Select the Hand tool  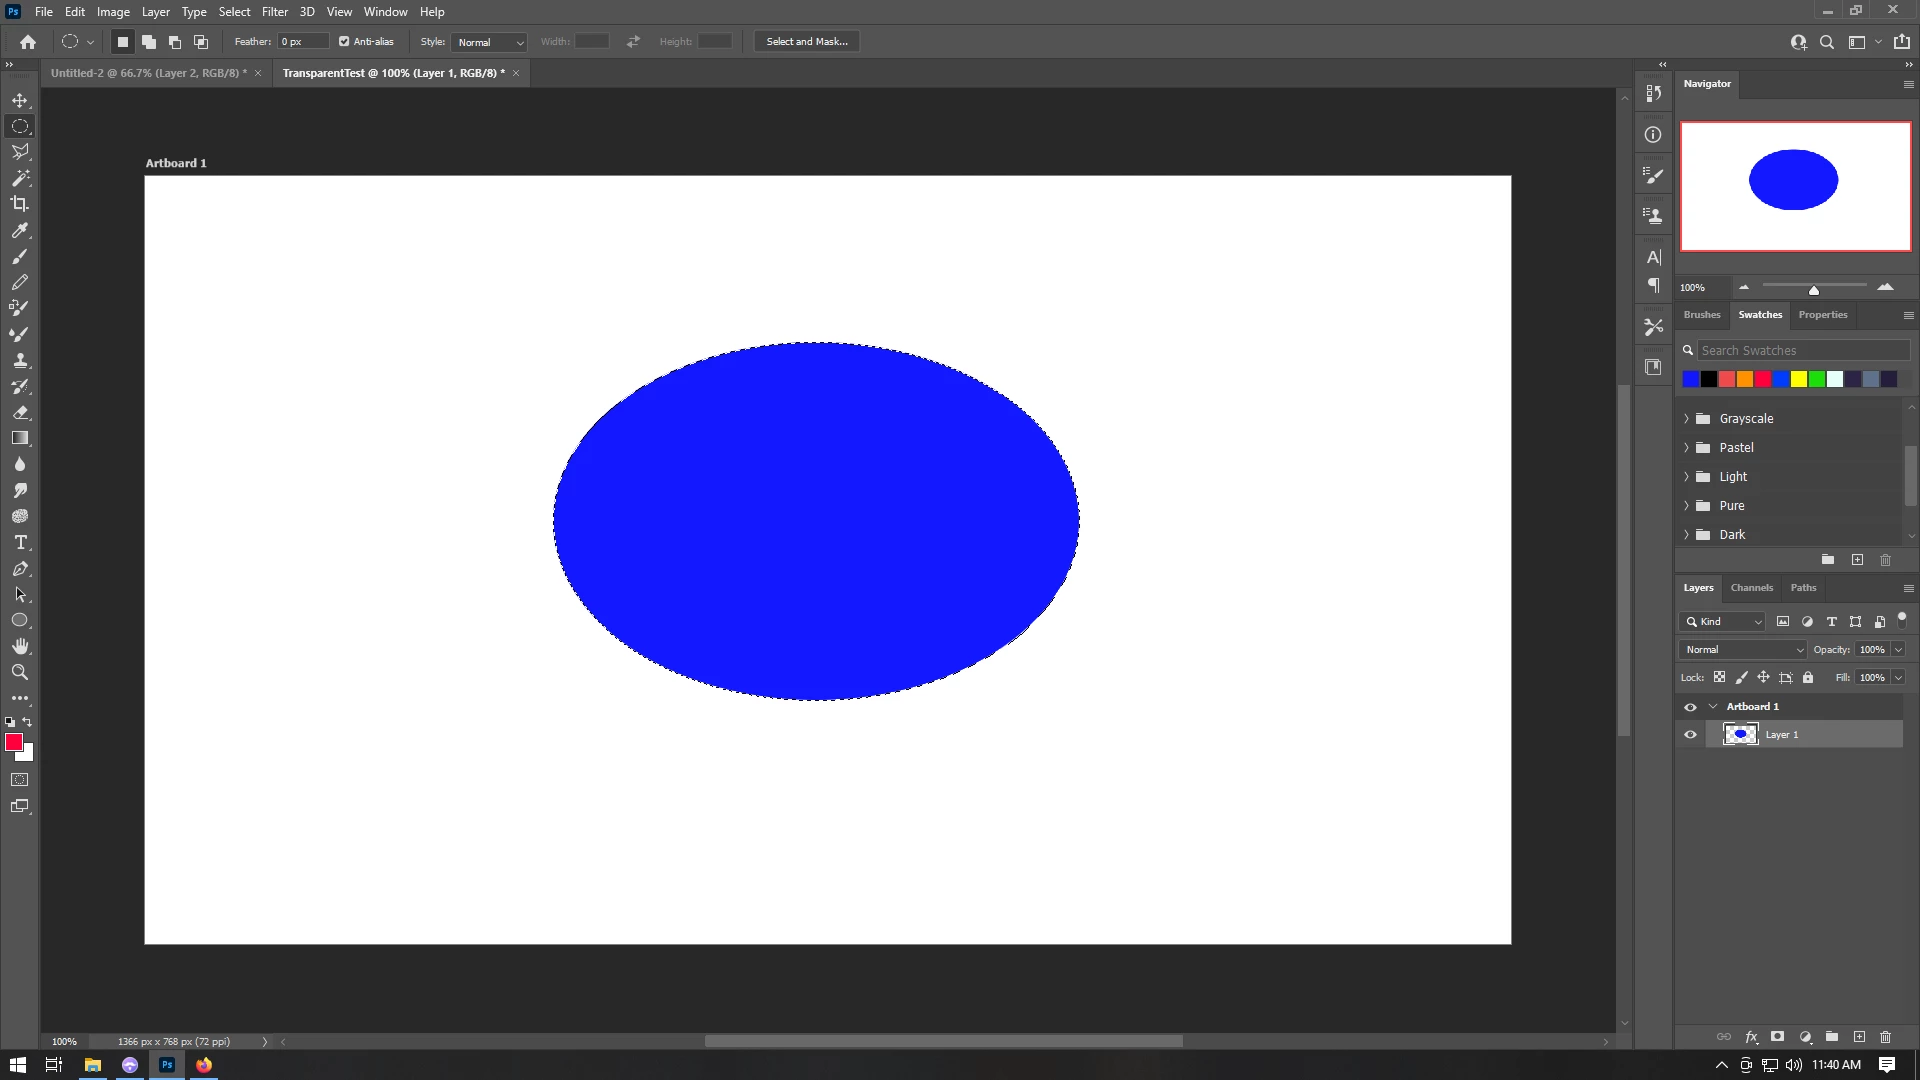pyautogui.click(x=20, y=646)
